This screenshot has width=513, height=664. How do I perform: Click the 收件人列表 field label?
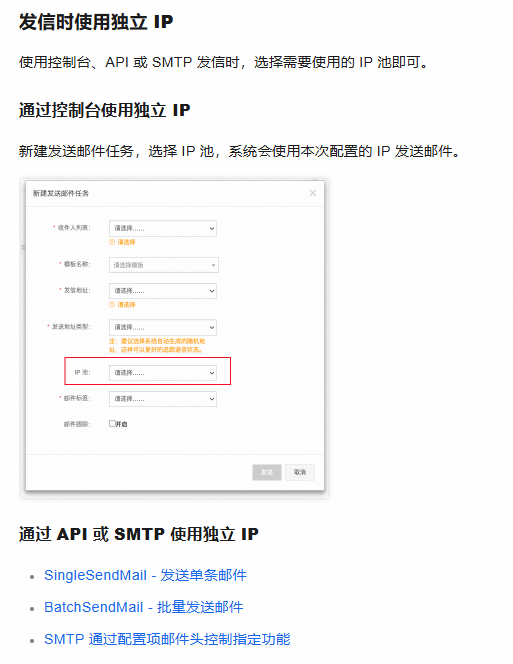(x=72, y=228)
